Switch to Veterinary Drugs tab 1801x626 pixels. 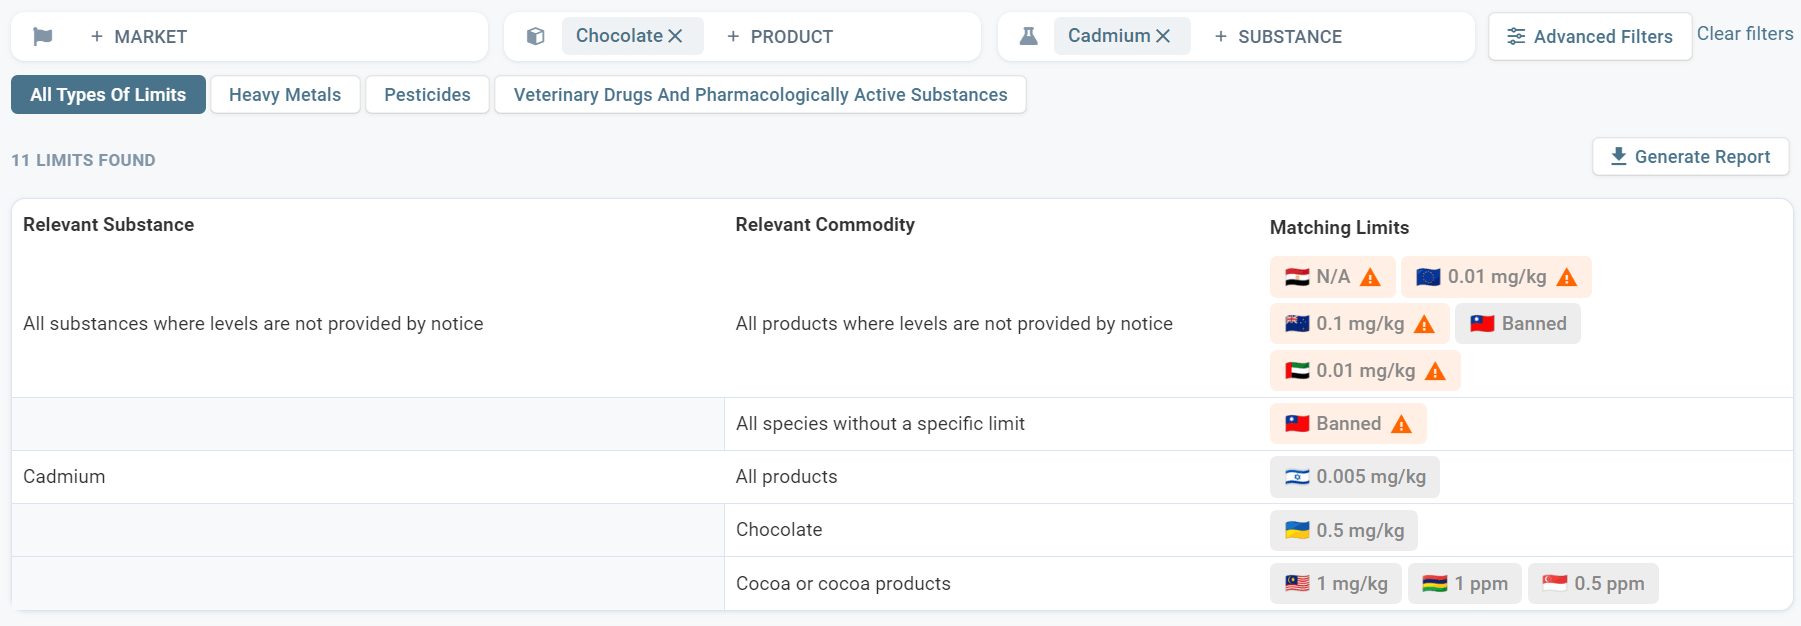coord(760,95)
